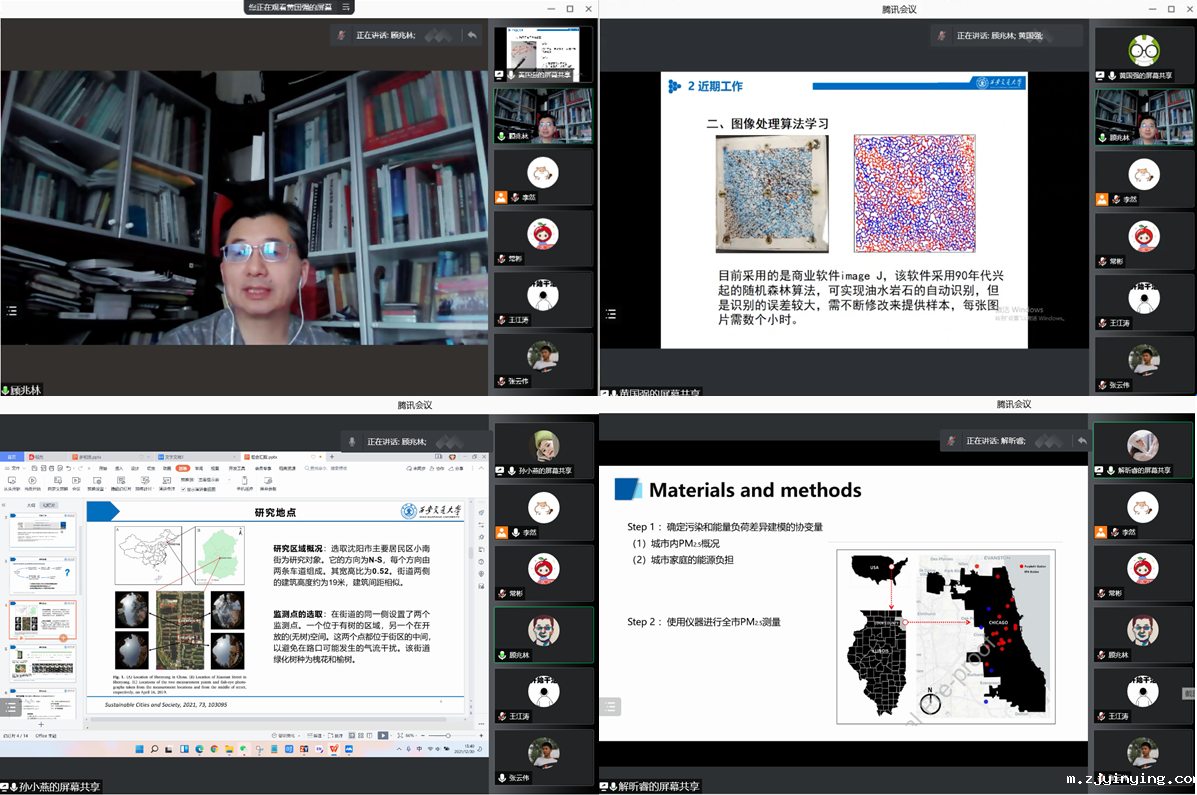
Task: Expand menu on 您正在观看黄国强的屏幕 banner
Action: [346, 7]
